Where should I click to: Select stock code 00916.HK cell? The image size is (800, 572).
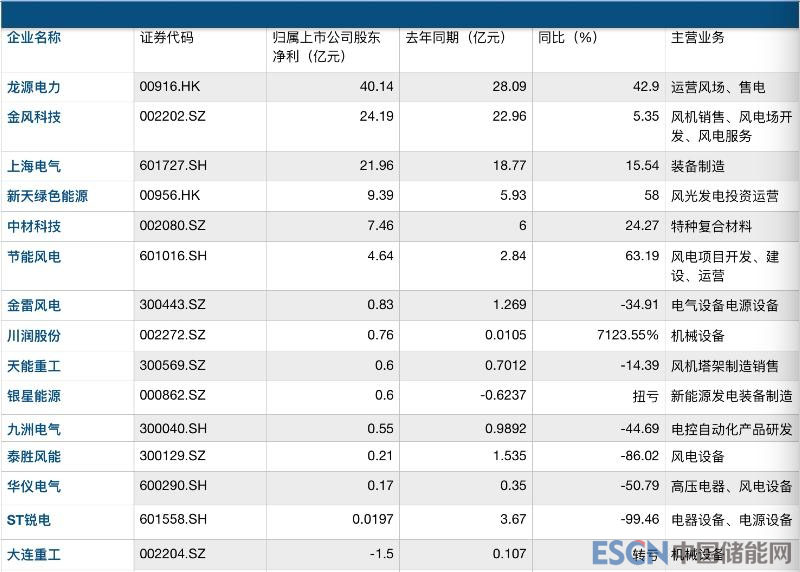coord(171,87)
